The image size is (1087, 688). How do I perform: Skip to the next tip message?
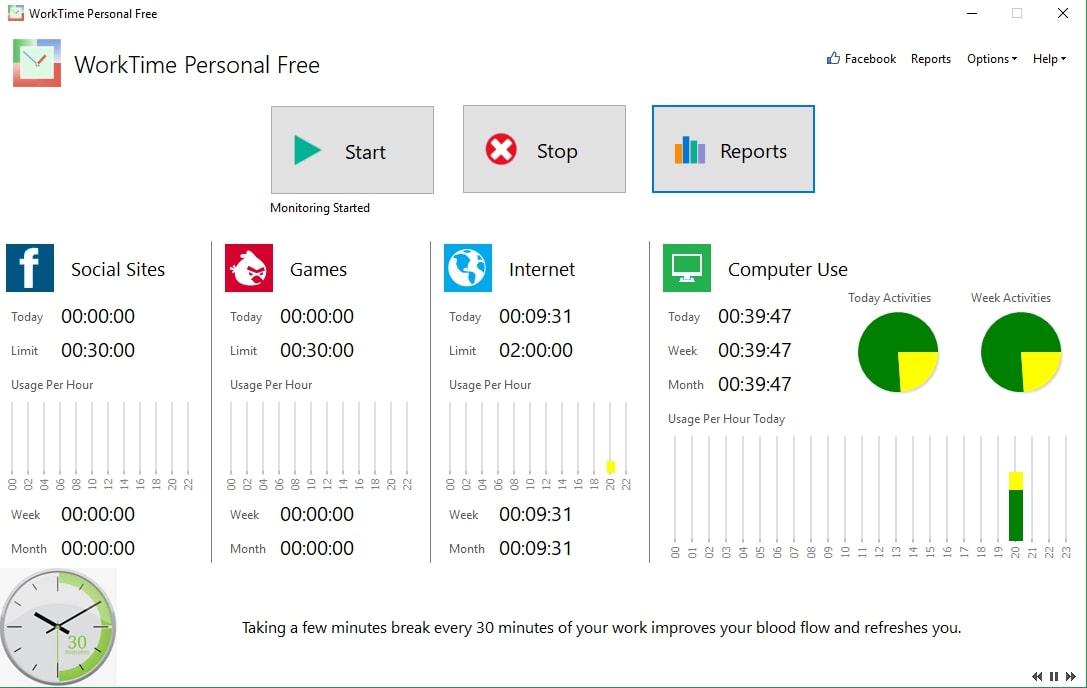tap(1070, 677)
